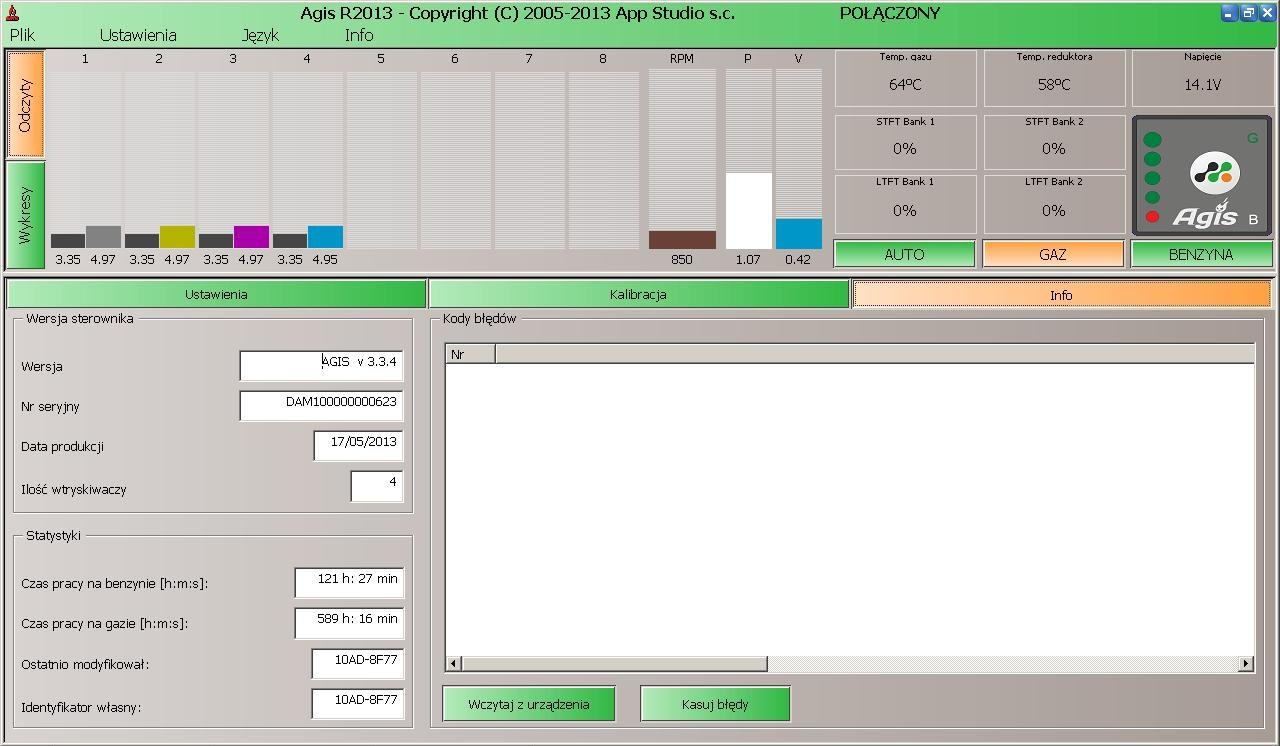Click the Kasuj błędy button
The width and height of the screenshot is (1280, 746).
(x=715, y=704)
